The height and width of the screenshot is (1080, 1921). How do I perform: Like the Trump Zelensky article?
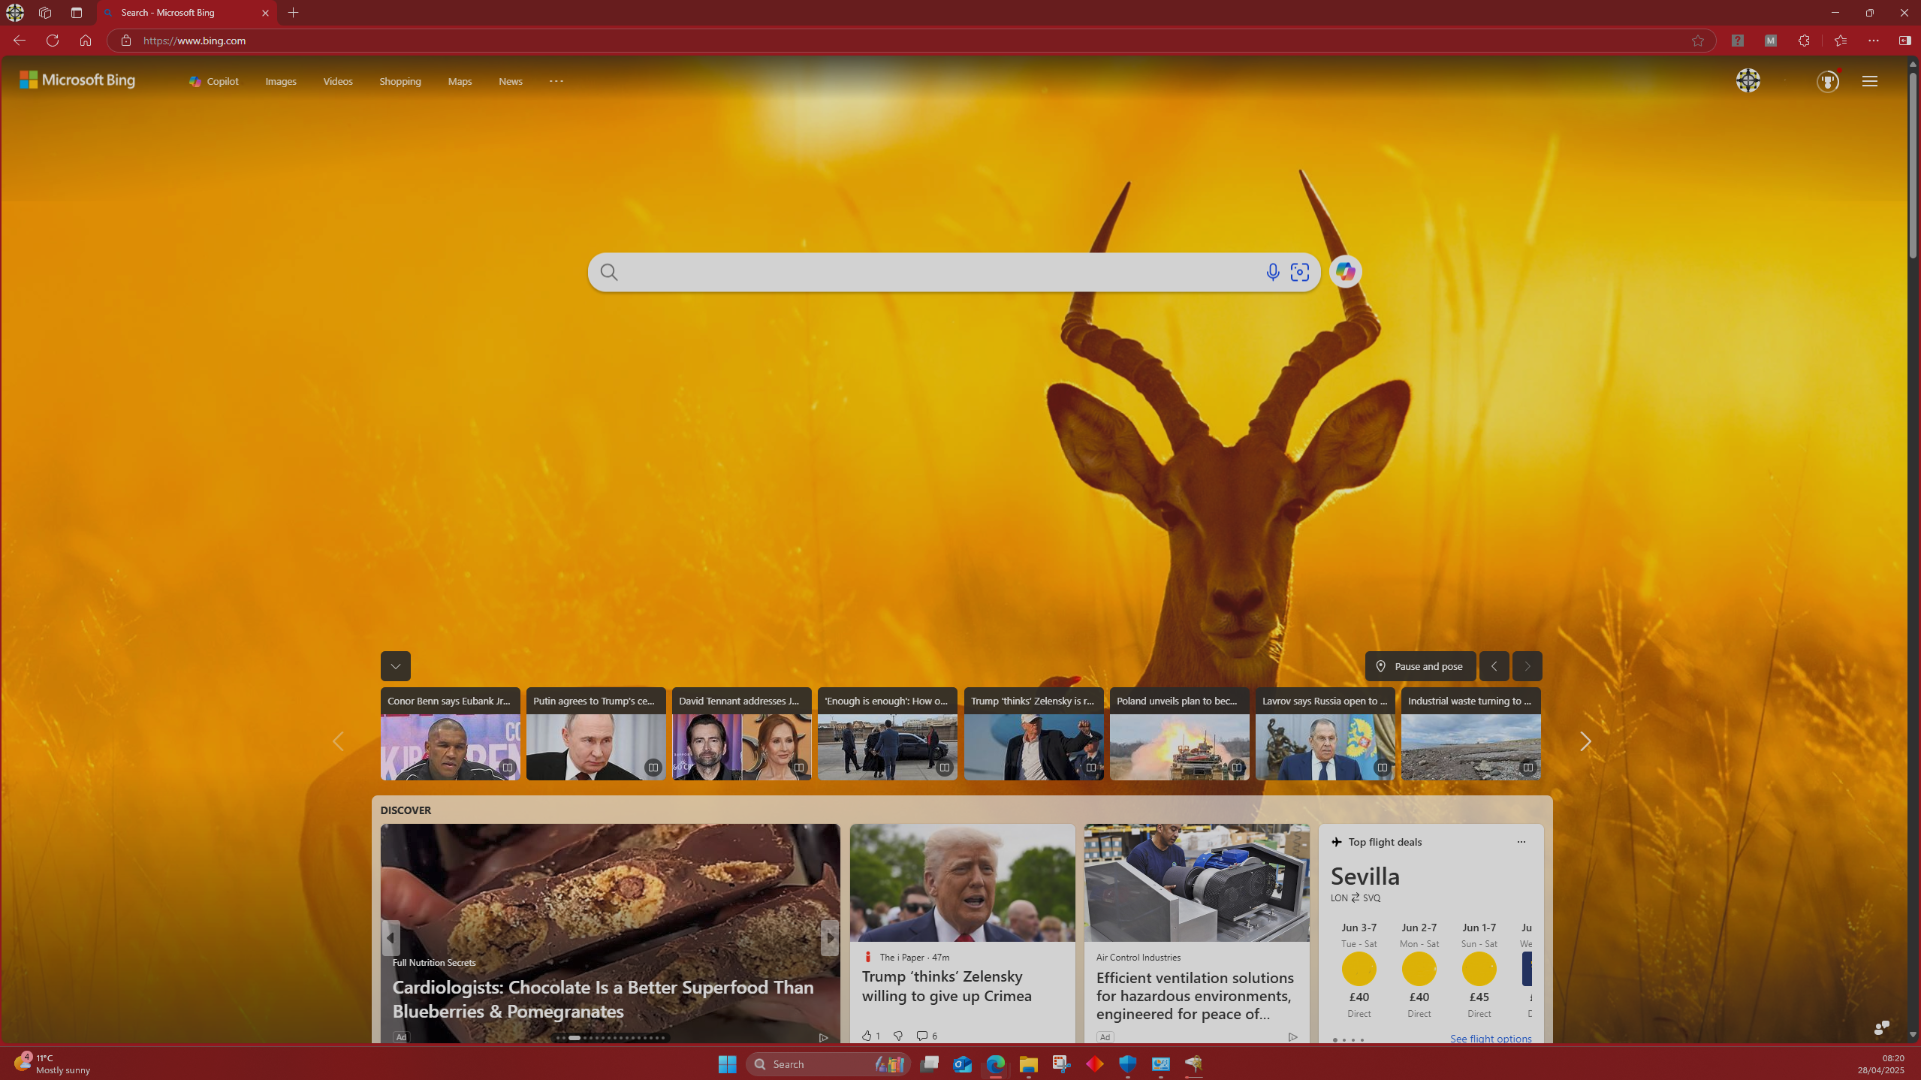pos(870,1036)
